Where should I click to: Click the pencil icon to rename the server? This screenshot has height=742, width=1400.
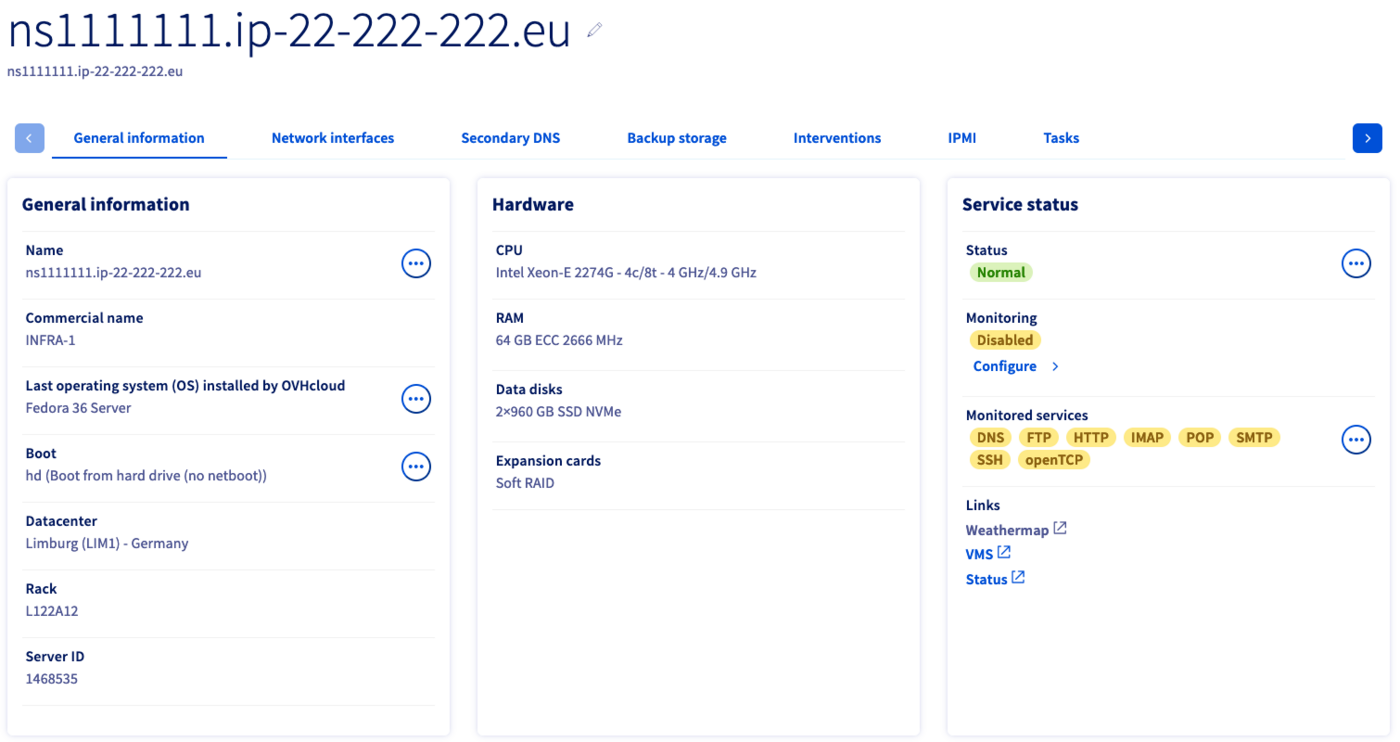[594, 30]
